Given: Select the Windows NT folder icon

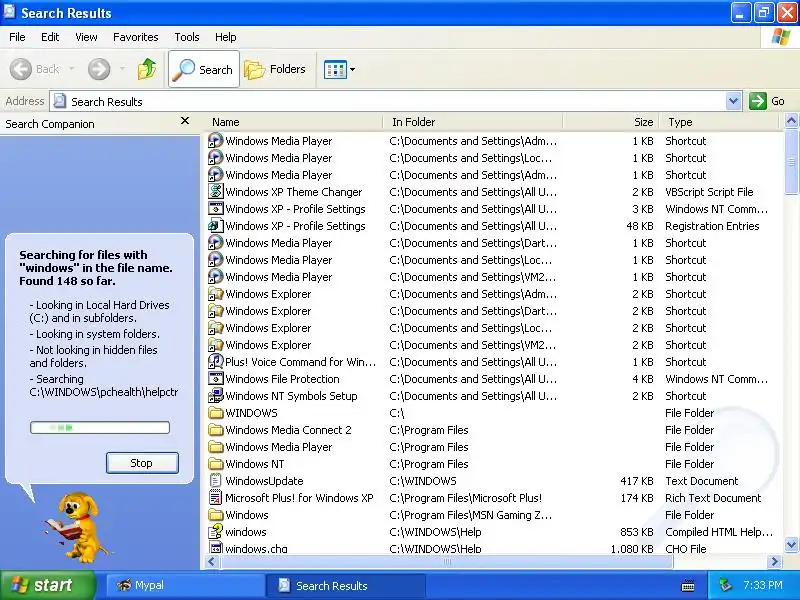Looking at the screenshot, I should coord(216,463).
